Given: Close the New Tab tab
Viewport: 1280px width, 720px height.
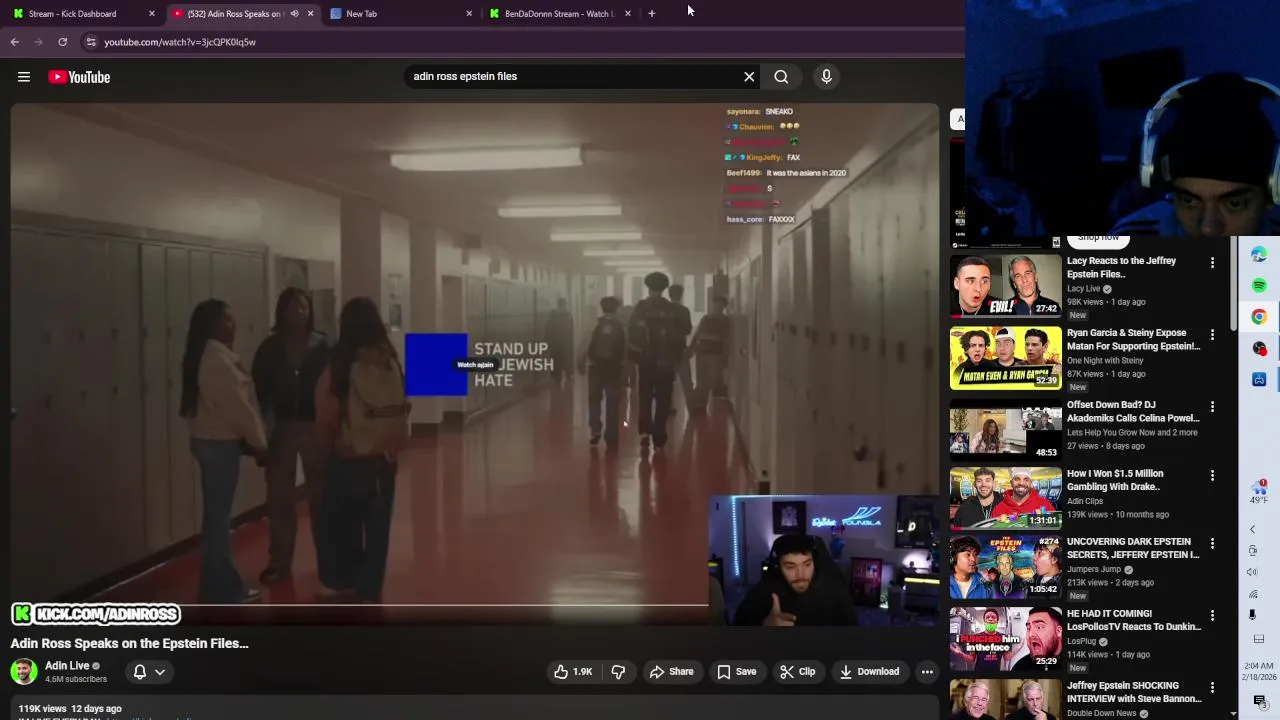Looking at the screenshot, I should (469, 14).
